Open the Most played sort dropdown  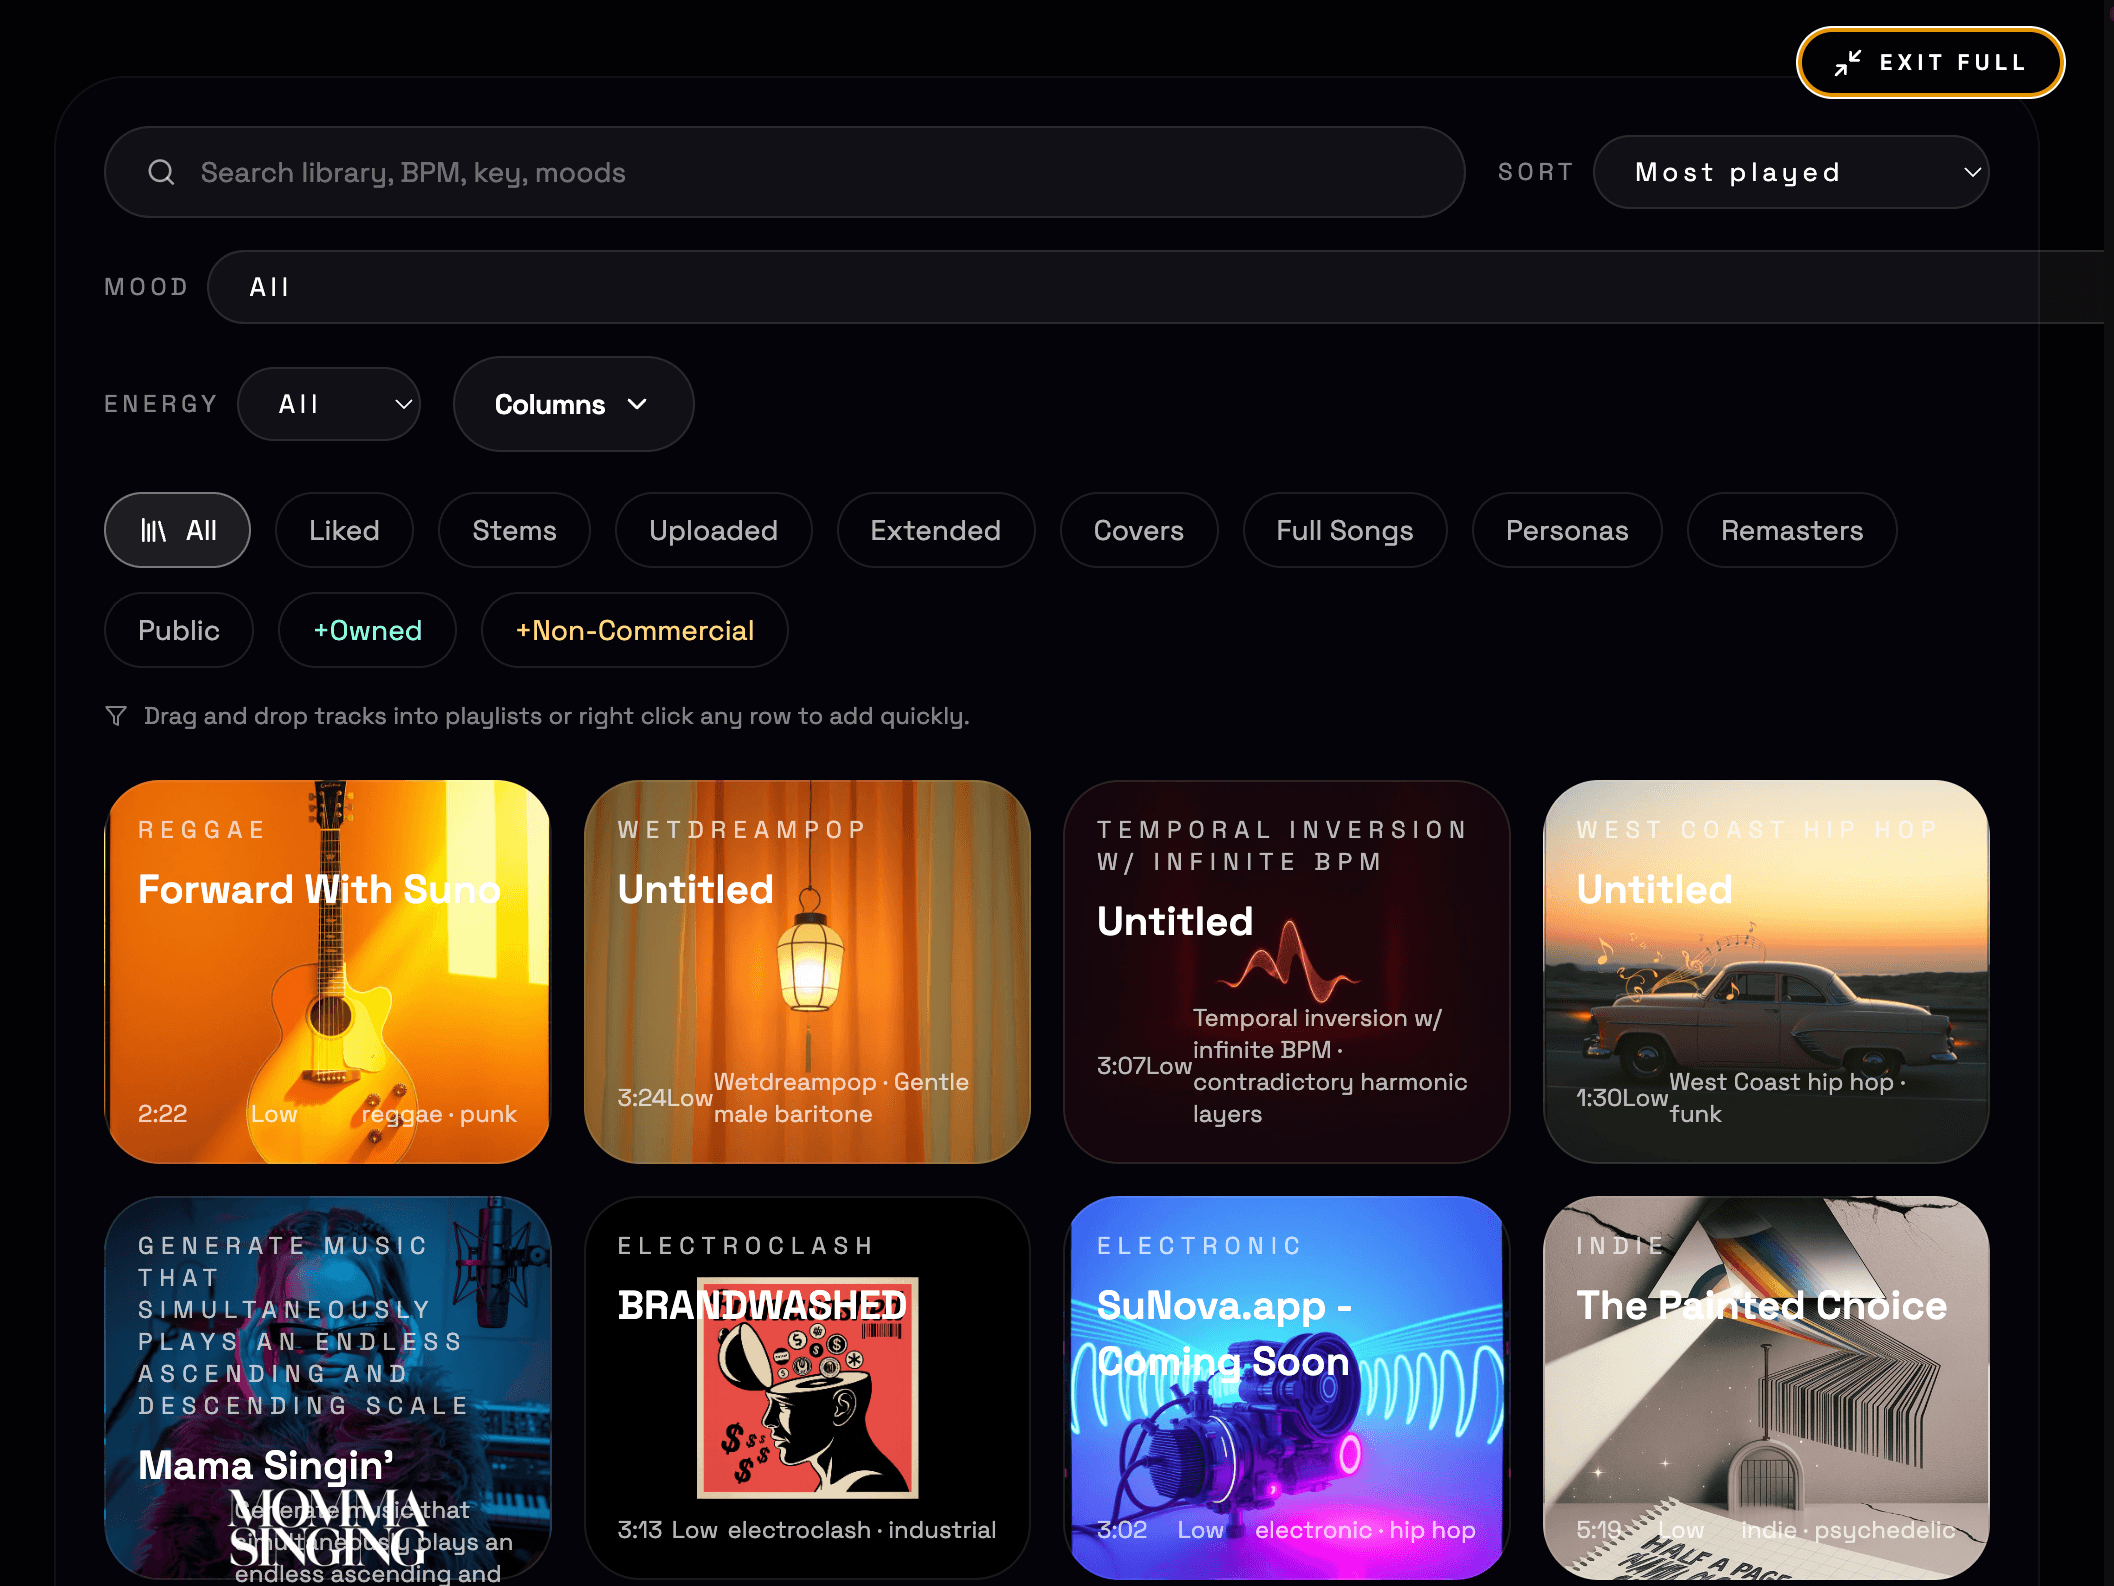(x=1790, y=172)
